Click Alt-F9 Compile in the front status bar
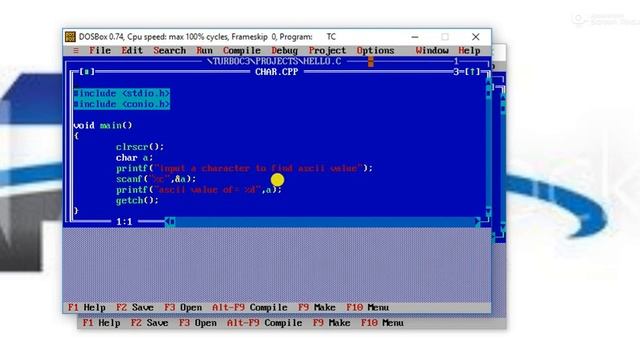Viewport: 640px width, 360px height. click(250, 307)
